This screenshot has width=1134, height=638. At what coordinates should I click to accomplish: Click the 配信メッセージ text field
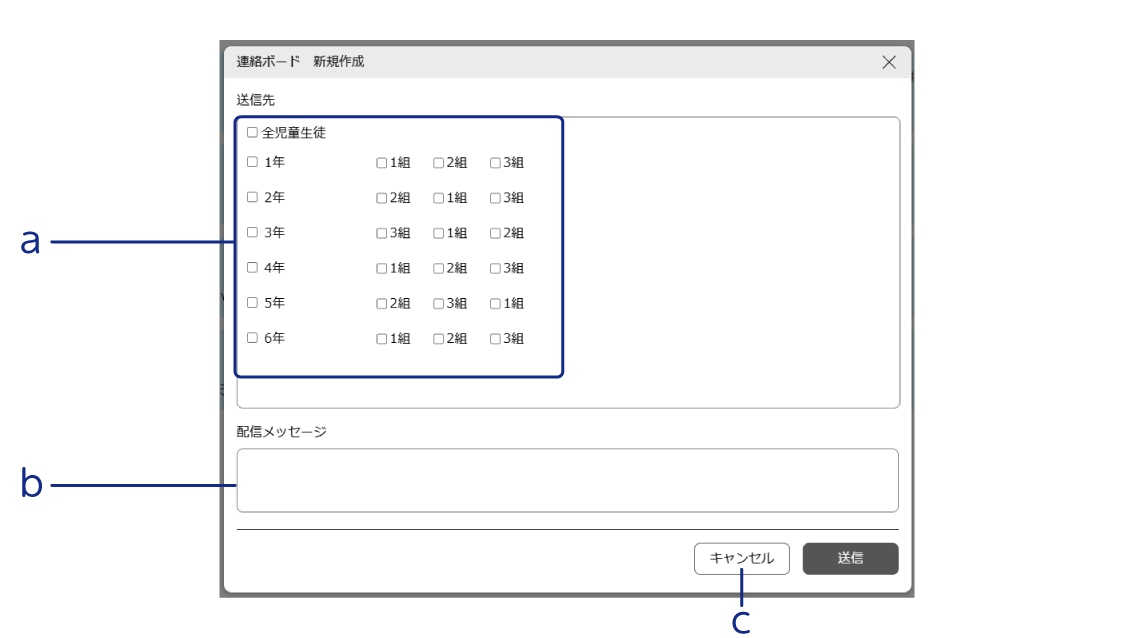point(567,480)
